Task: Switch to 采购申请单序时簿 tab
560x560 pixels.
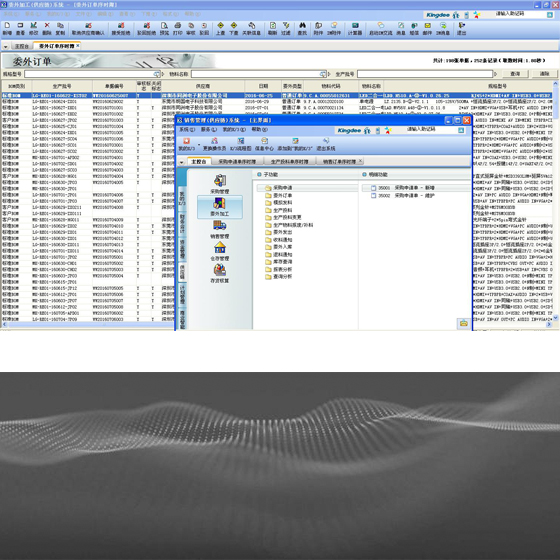Action: [x=237, y=161]
